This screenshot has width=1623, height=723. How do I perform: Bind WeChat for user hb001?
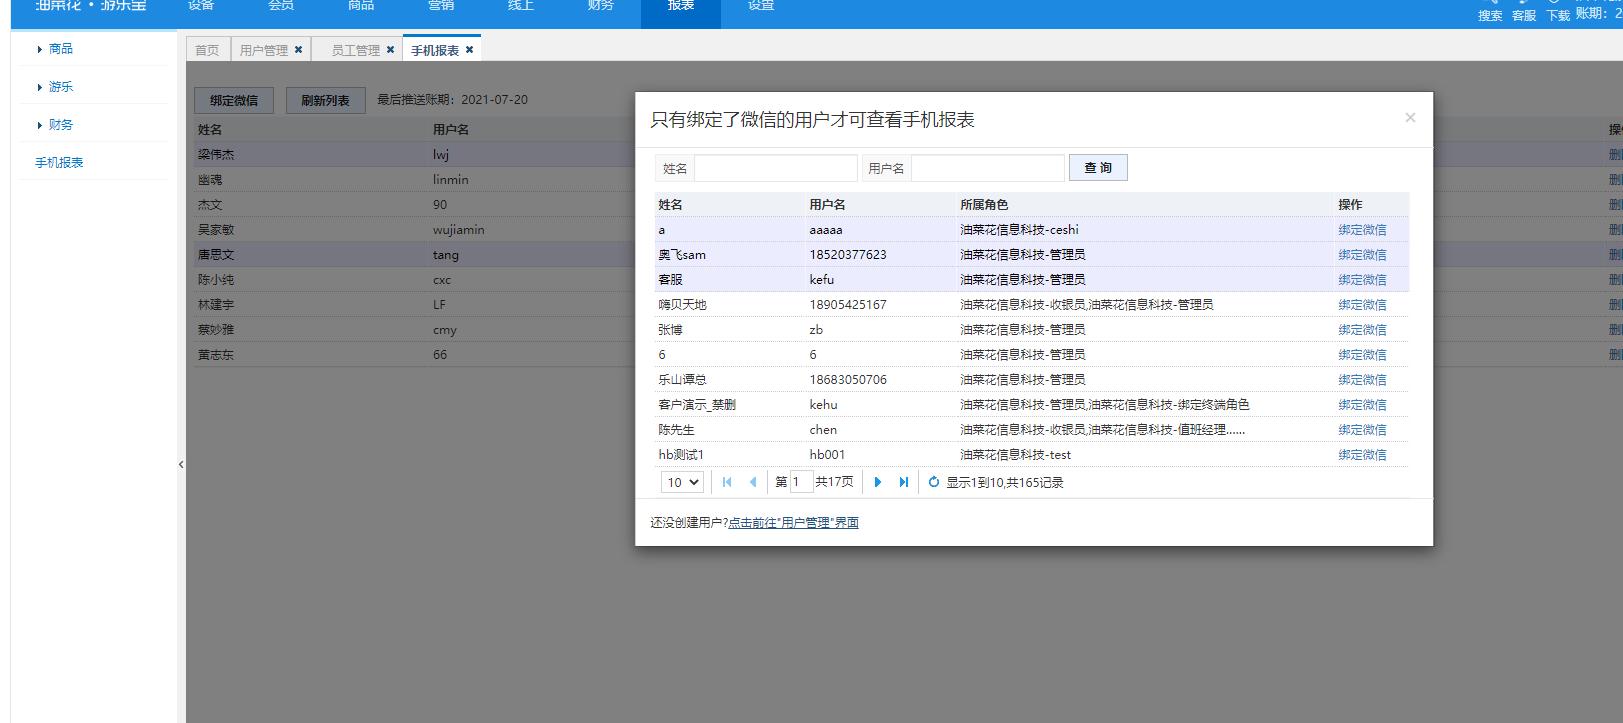coord(1362,454)
